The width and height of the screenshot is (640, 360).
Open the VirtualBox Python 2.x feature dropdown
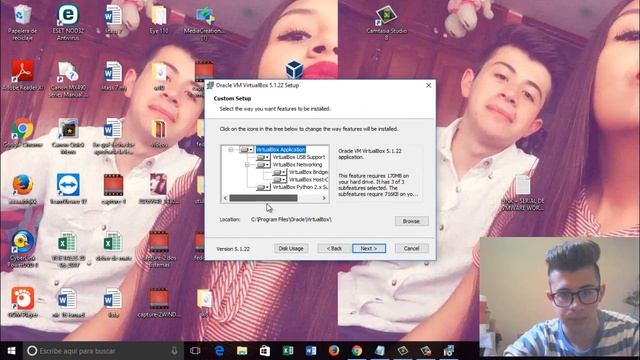click(x=263, y=187)
